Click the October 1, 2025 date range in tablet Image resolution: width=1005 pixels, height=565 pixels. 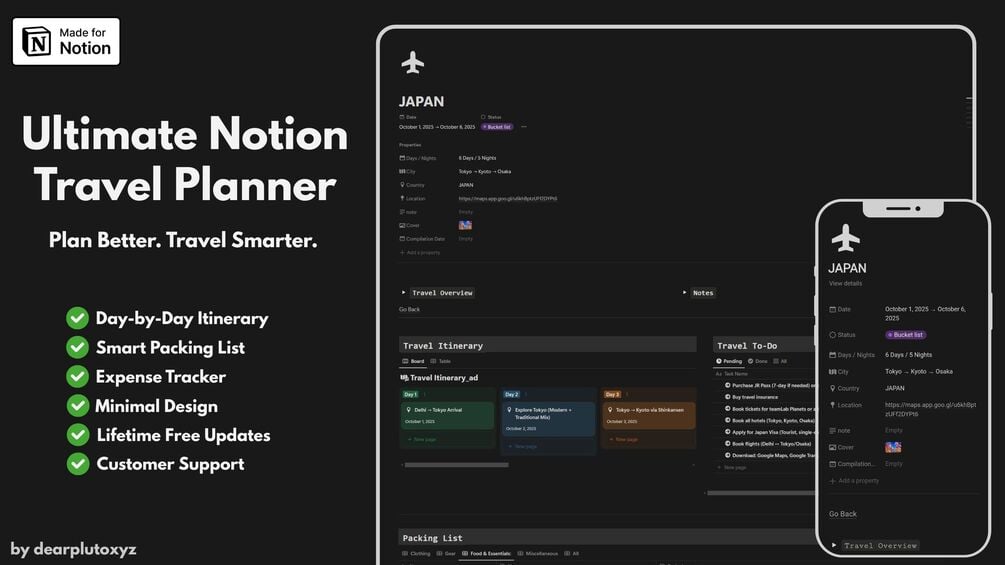point(436,127)
